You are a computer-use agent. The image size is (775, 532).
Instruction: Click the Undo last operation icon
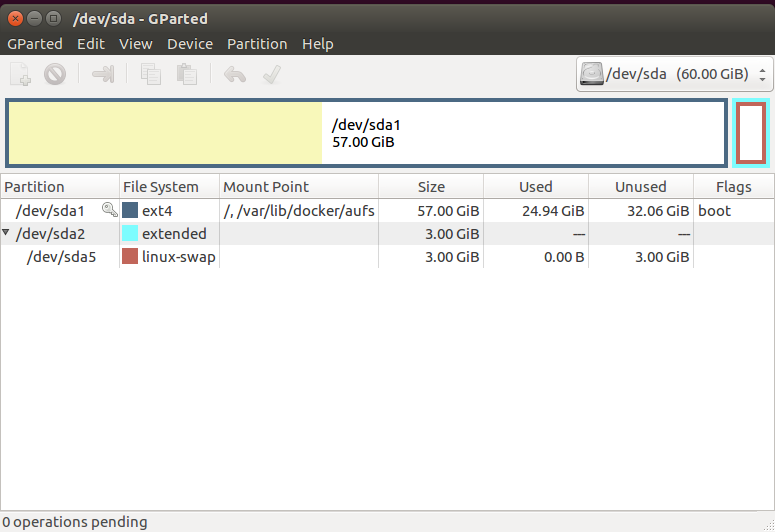click(x=235, y=75)
